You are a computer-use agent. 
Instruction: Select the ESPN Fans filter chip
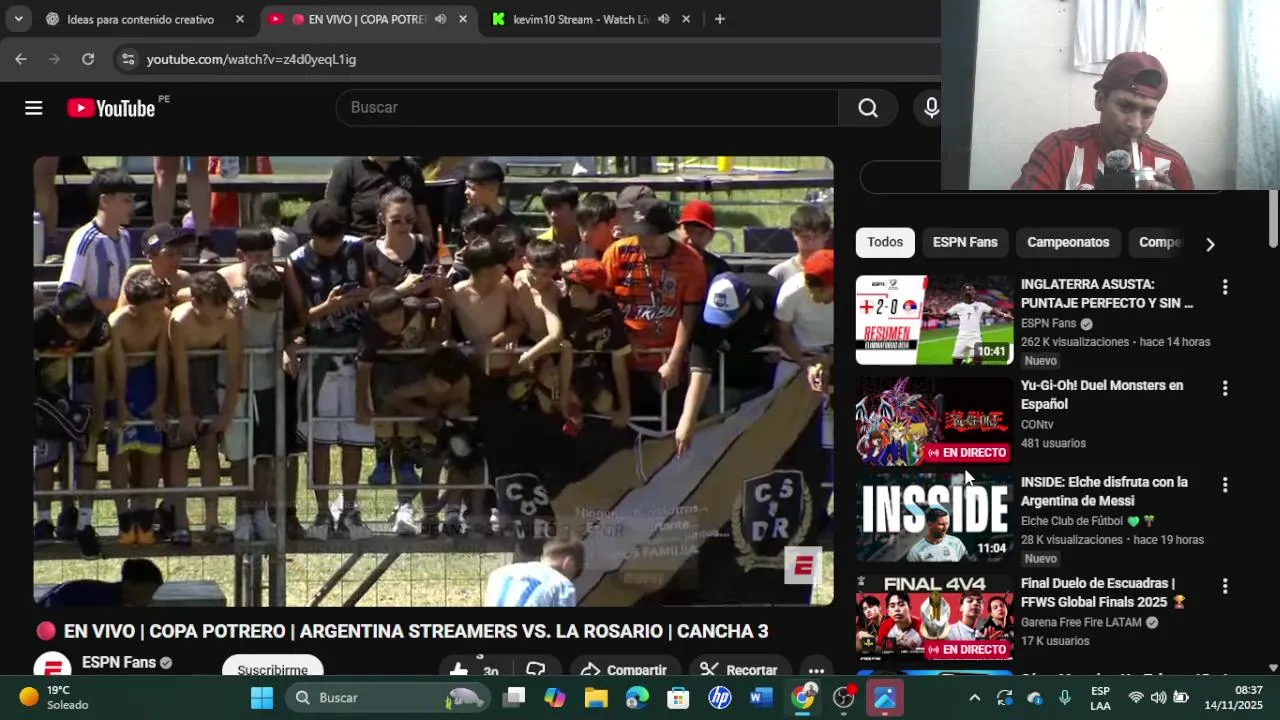click(x=965, y=242)
